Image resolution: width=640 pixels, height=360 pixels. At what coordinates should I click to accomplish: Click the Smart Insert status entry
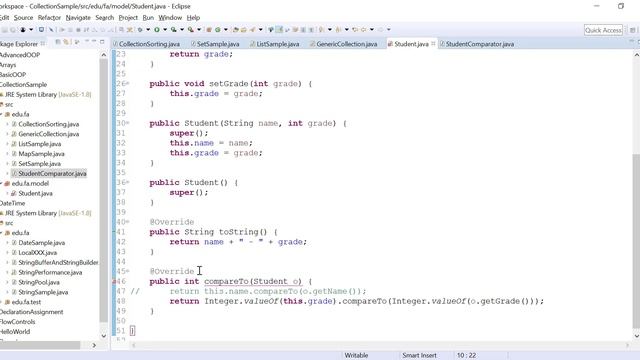click(x=419, y=356)
